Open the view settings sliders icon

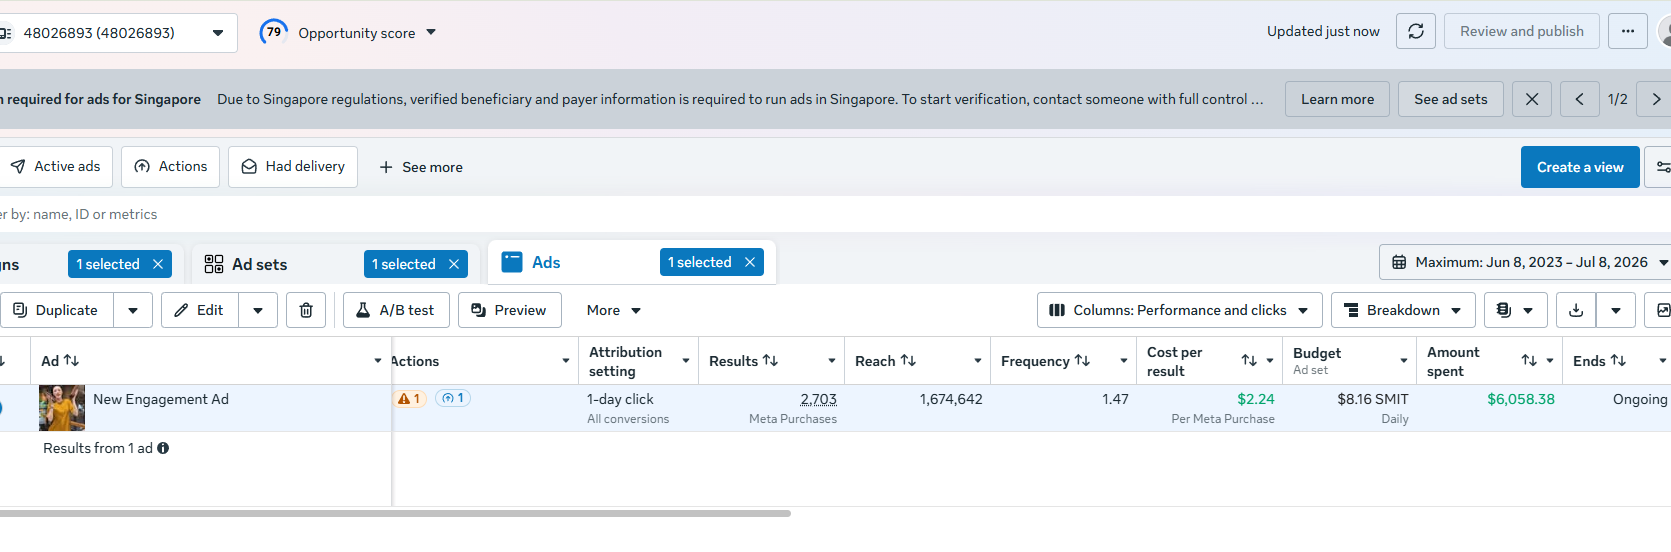click(x=1661, y=167)
